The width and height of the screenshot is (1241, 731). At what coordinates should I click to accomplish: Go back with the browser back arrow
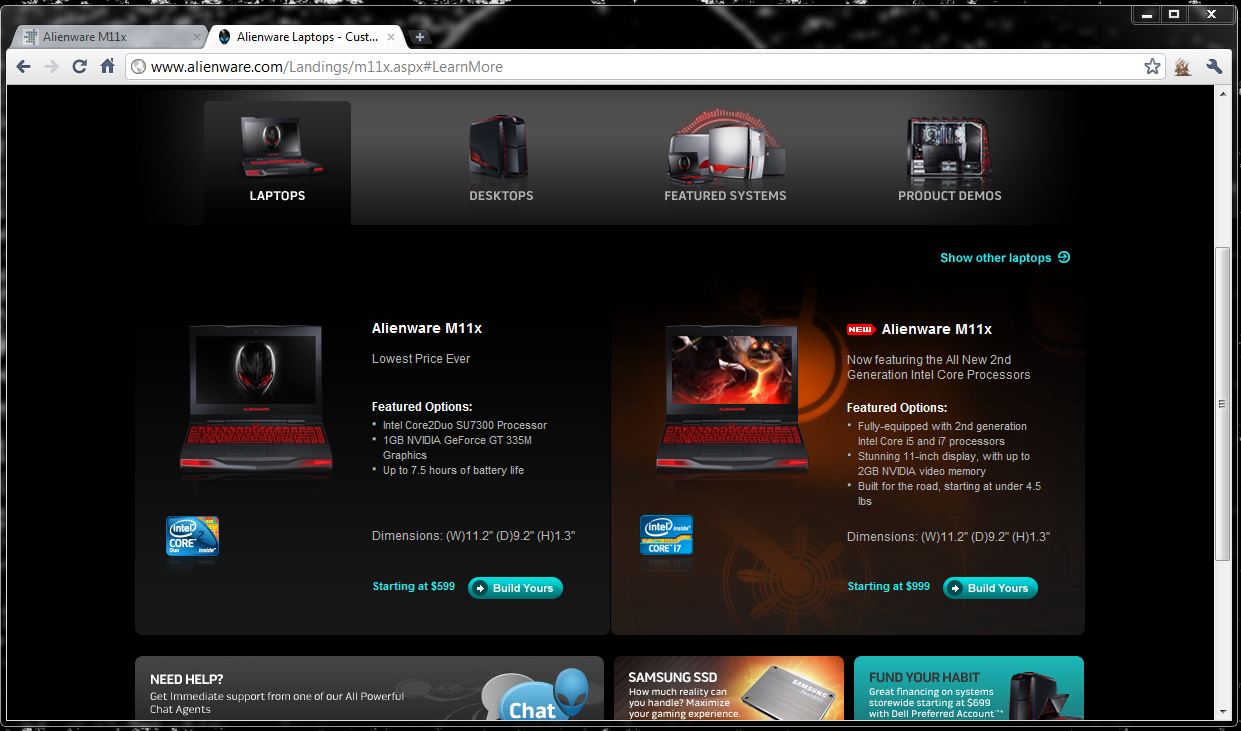pyautogui.click(x=24, y=67)
